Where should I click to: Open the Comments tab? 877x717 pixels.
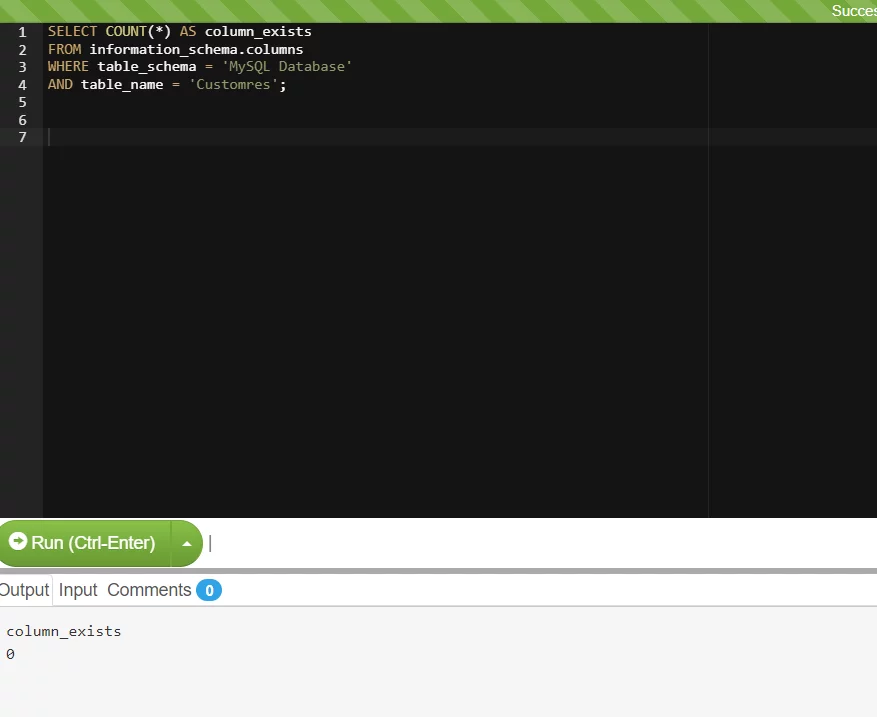[x=149, y=590]
